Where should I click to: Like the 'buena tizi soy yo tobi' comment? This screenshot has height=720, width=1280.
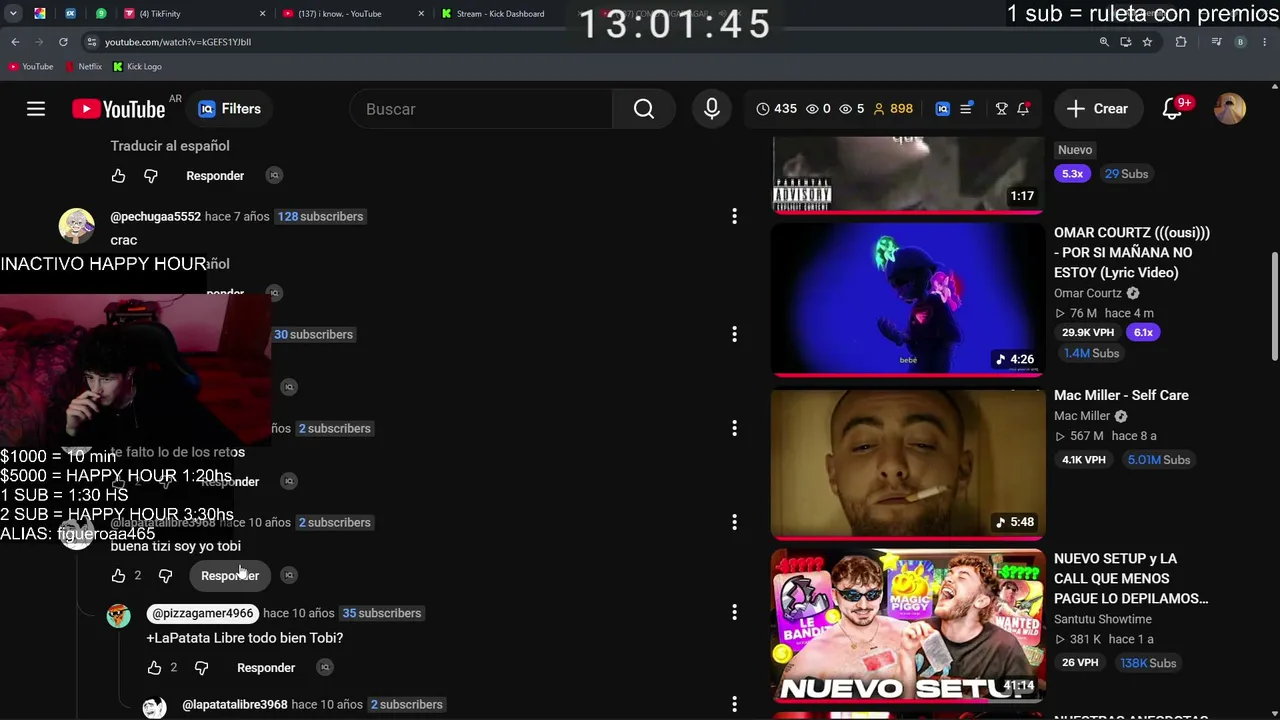click(118, 576)
